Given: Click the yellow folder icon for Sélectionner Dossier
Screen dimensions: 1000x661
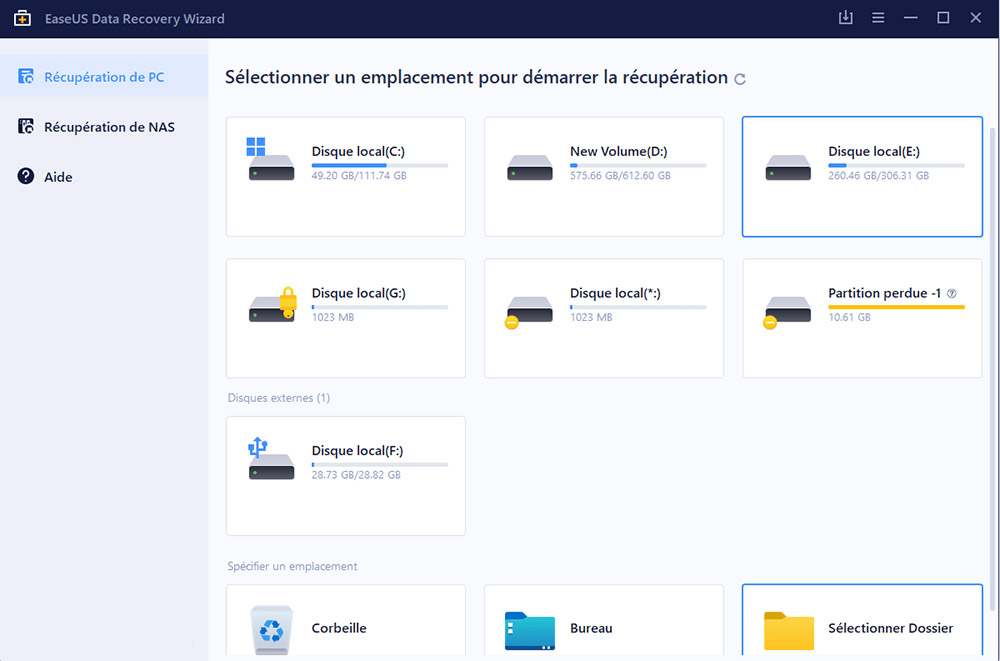Looking at the screenshot, I should click(789, 630).
